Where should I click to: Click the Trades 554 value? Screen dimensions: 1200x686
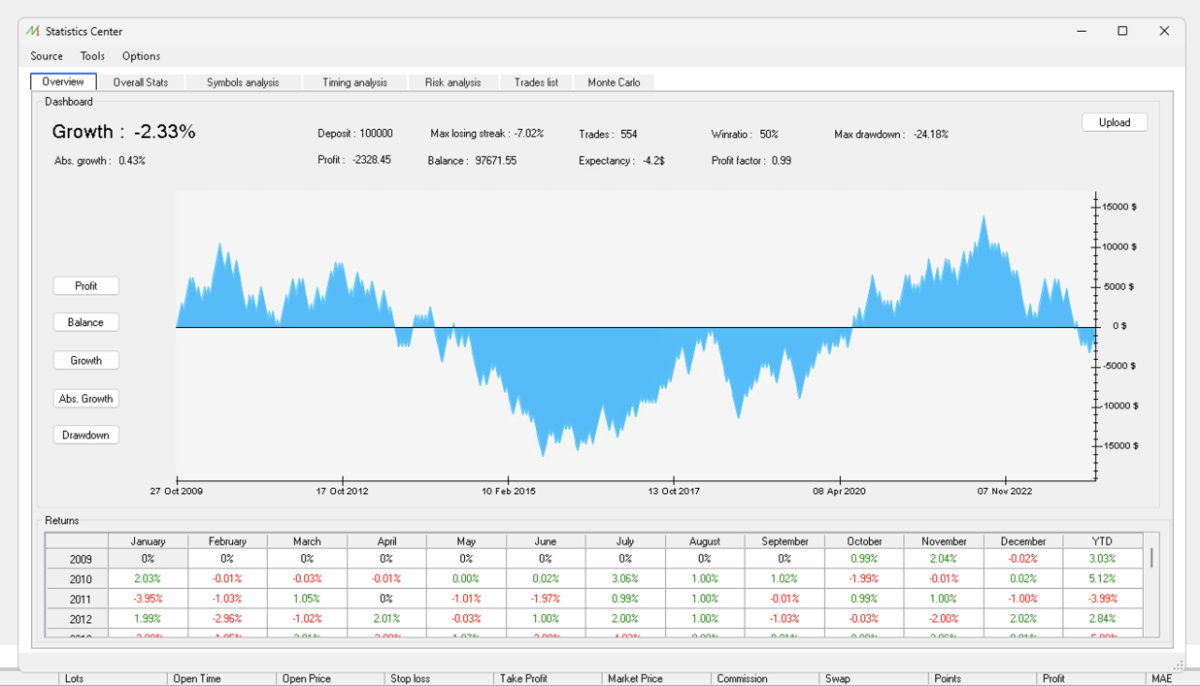pyautogui.click(x=628, y=134)
